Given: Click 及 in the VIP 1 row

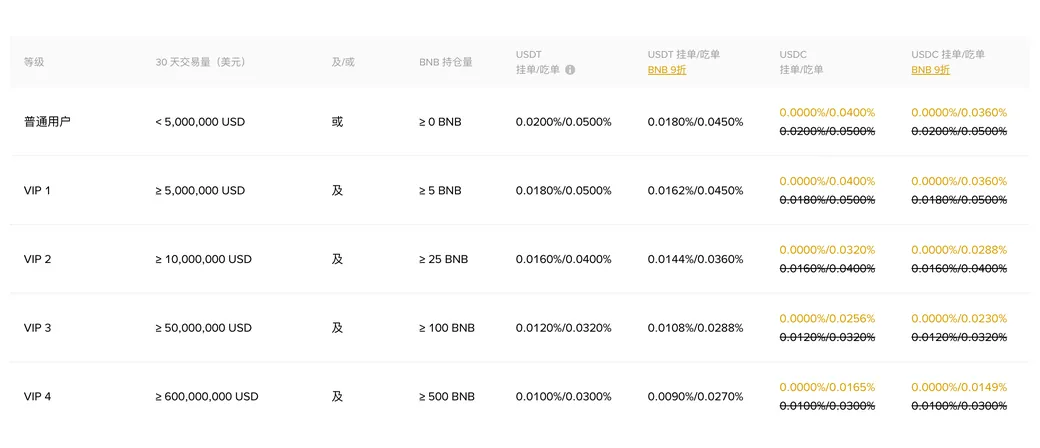Looking at the screenshot, I should tap(337, 190).
